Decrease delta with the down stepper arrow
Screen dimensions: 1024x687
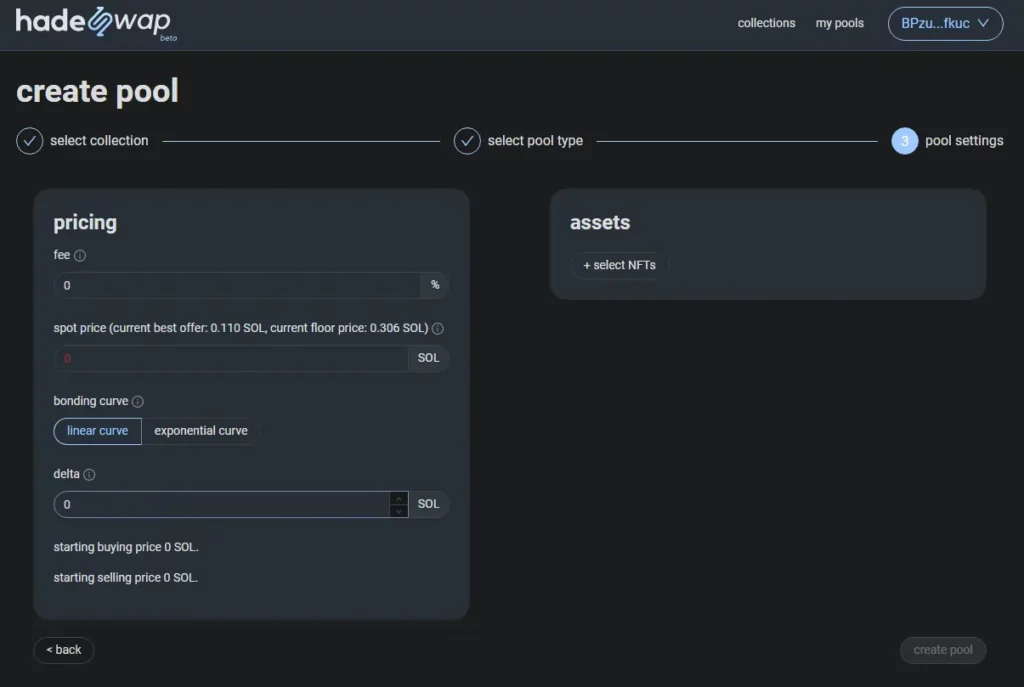click(x=398, y=511)
